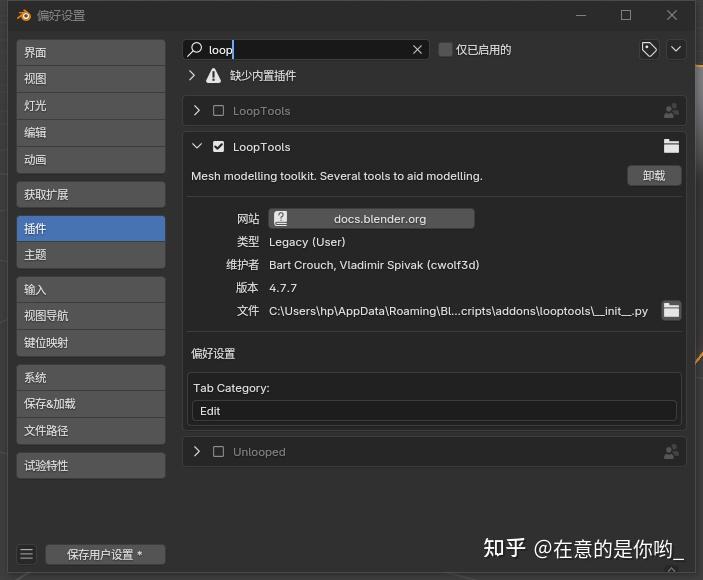Open the 主题 themes tab
Screen dimensions: 703x580
(x=91, y=255)
